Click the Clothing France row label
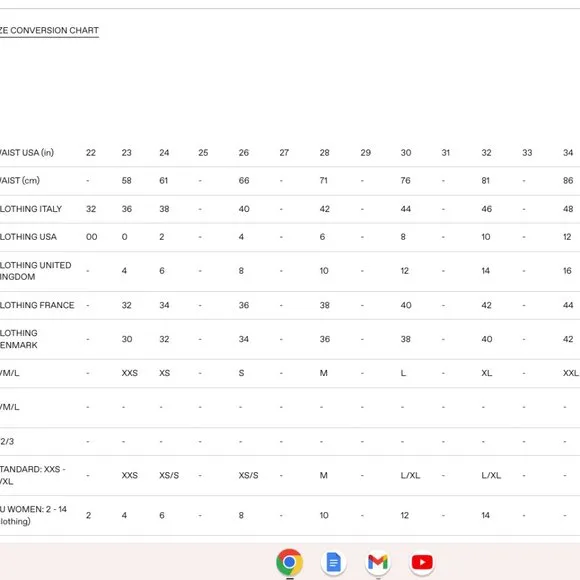 [x=37, y=305]
